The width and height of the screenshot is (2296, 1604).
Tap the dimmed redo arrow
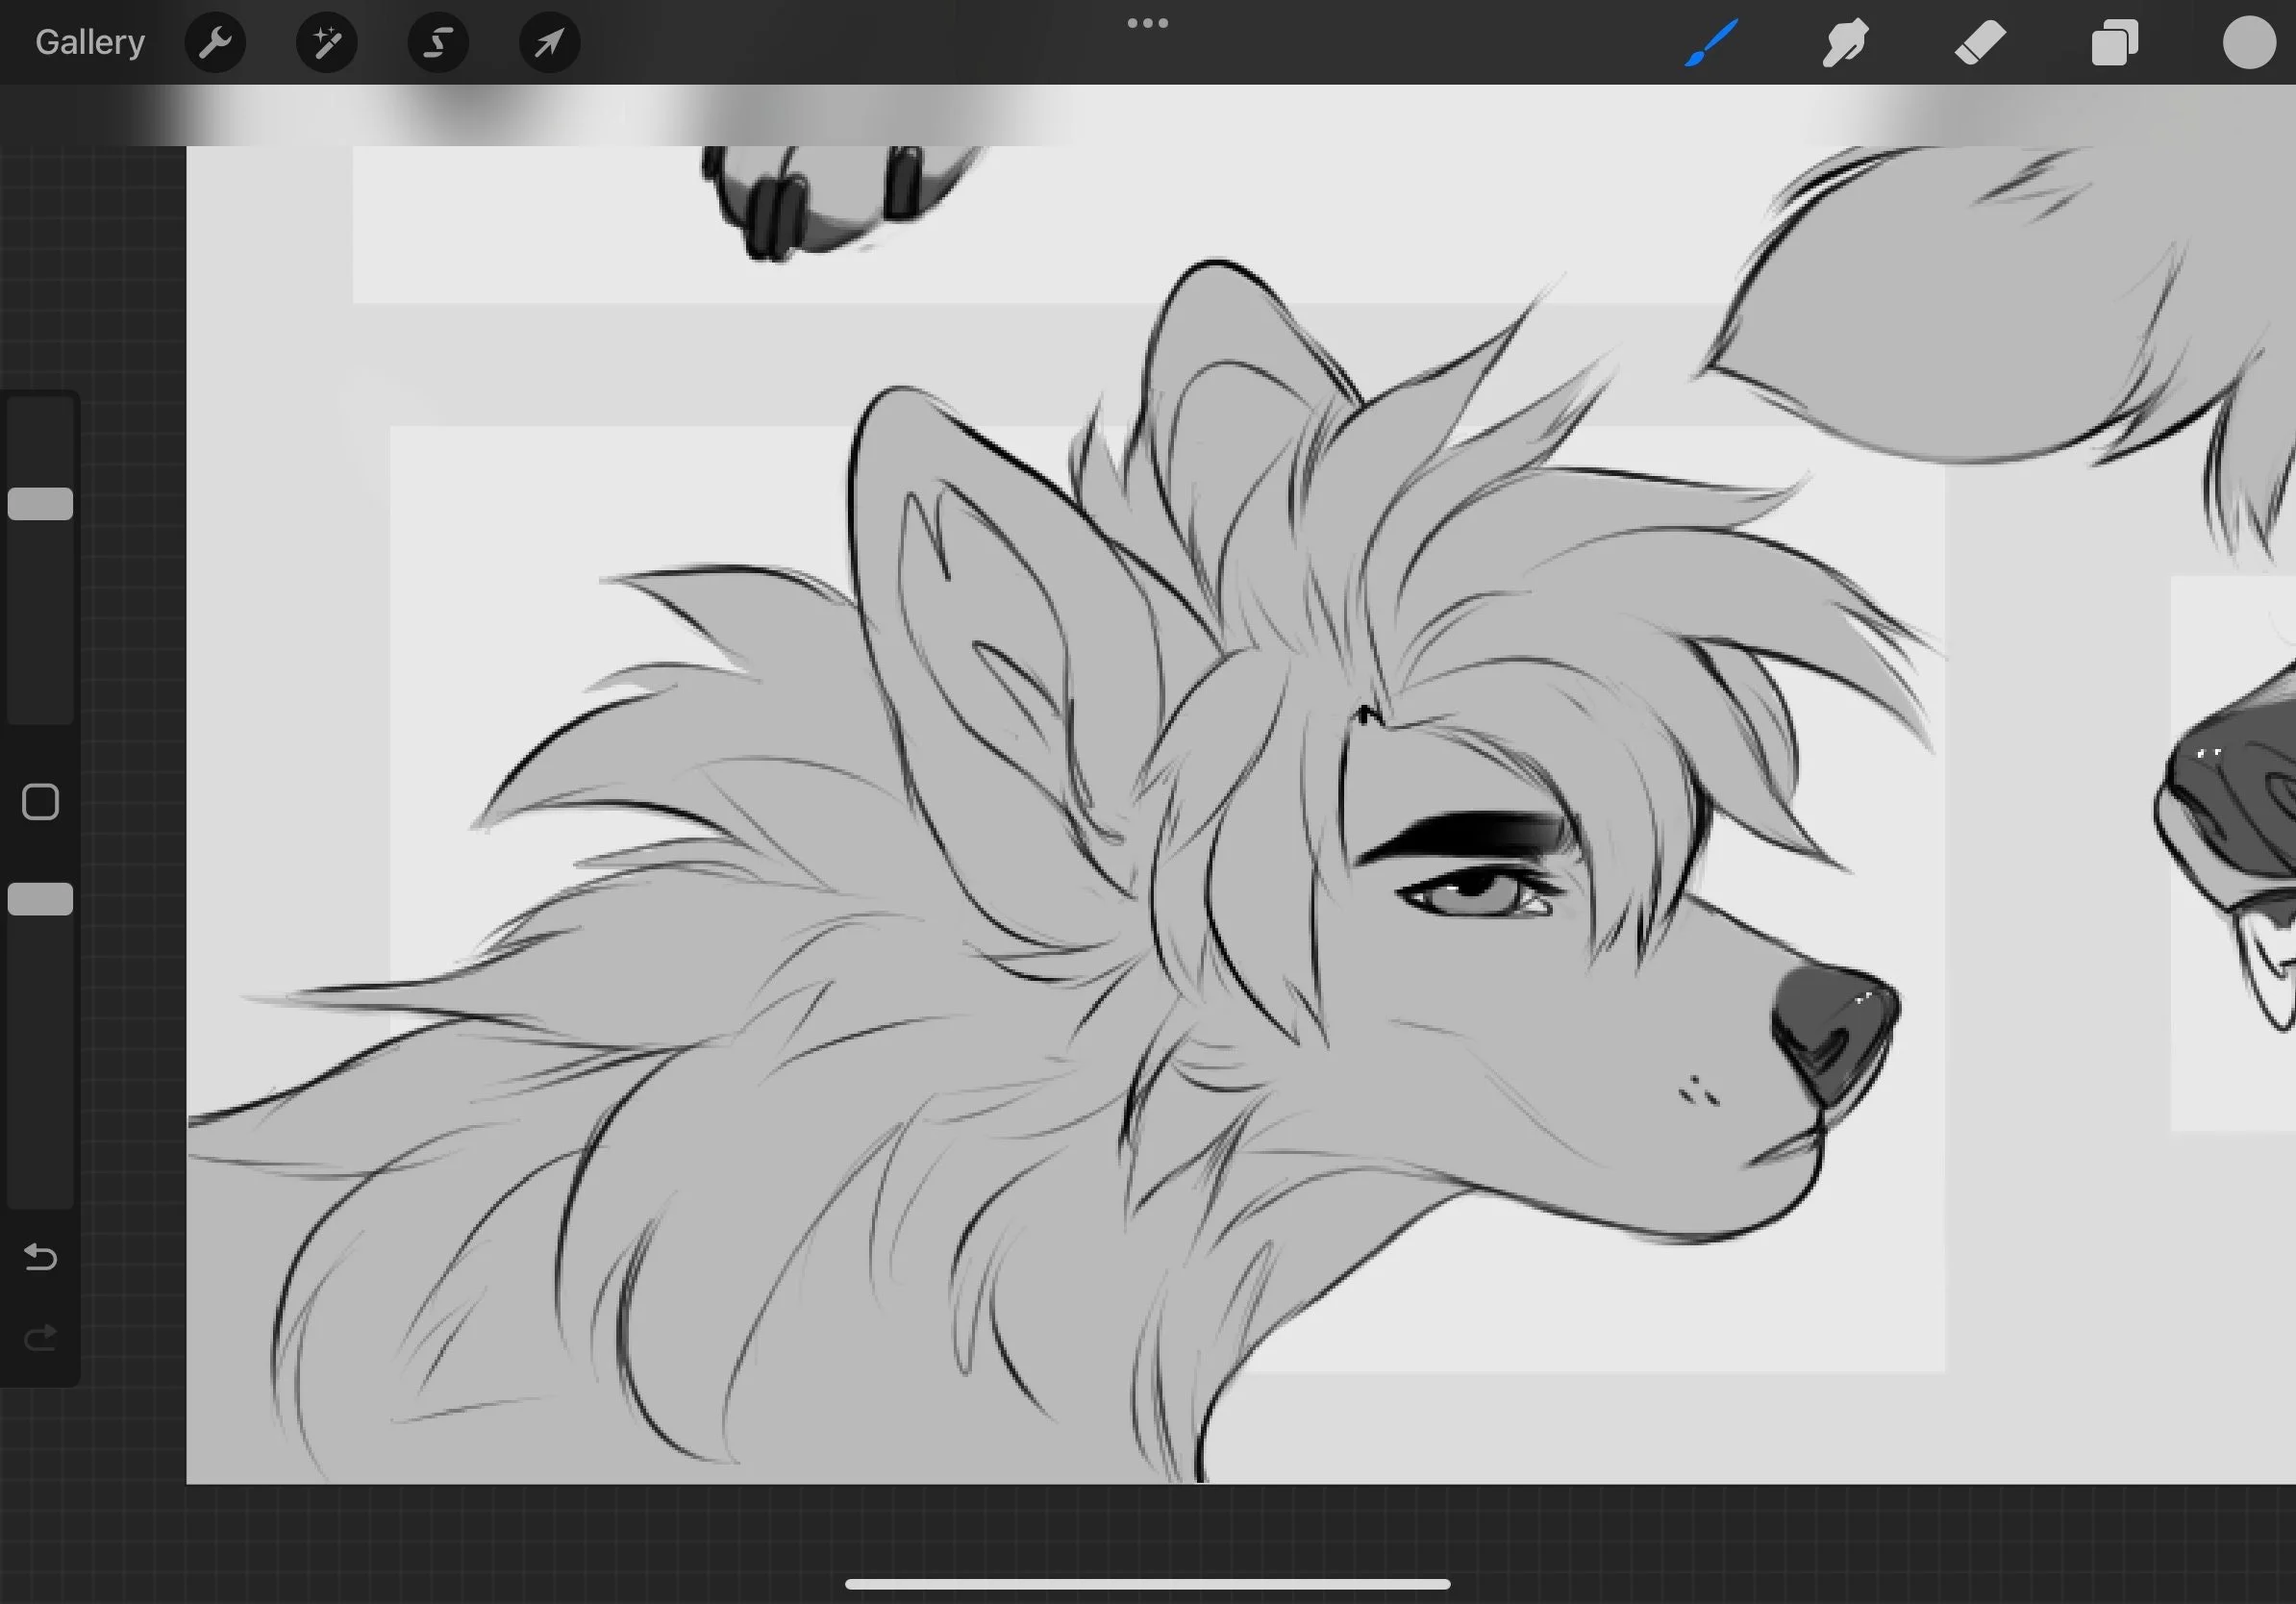pos(41,1338)
